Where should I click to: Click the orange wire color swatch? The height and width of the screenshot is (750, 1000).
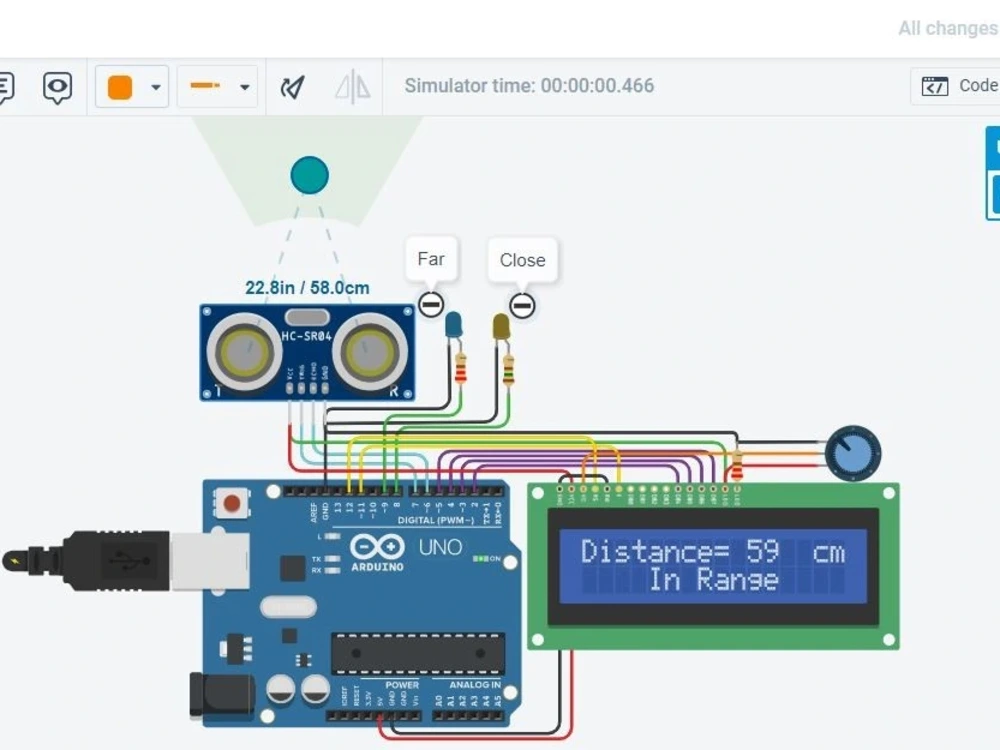[121, 87]
